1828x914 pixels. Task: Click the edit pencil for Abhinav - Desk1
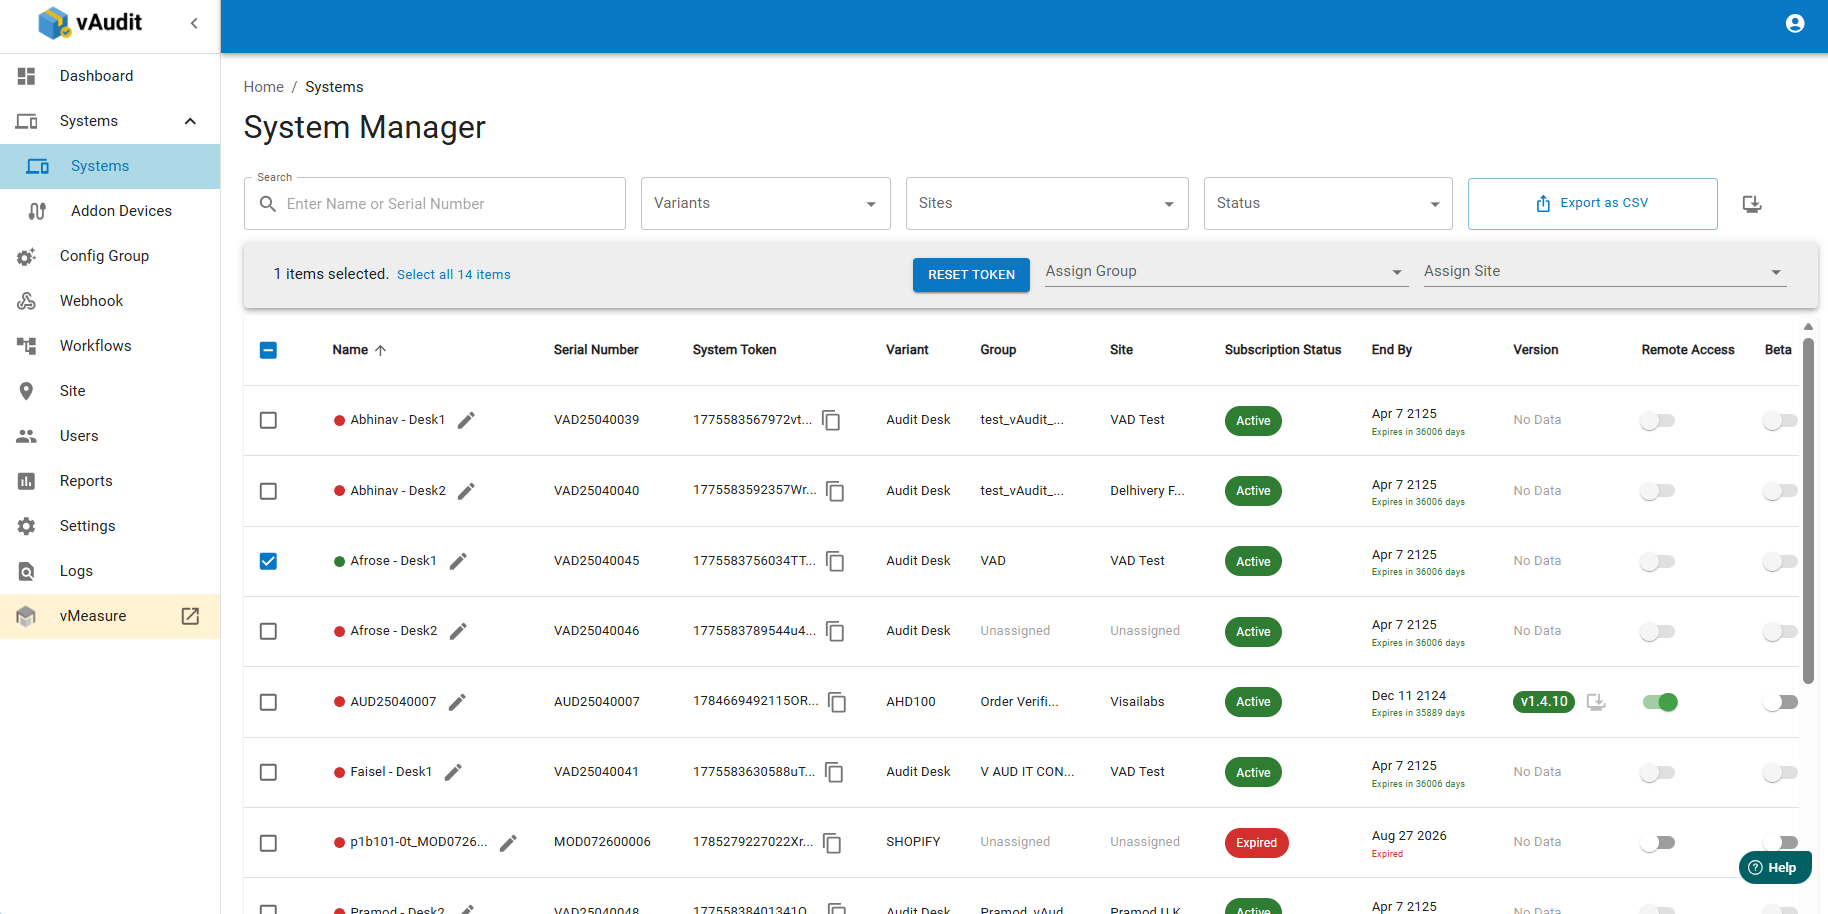[466, 420]
